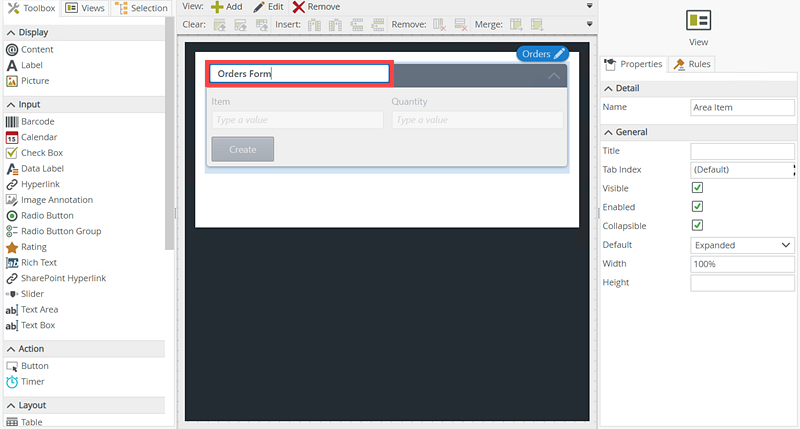
Task: Click Remove in the View toolbar
Action: 316,7
